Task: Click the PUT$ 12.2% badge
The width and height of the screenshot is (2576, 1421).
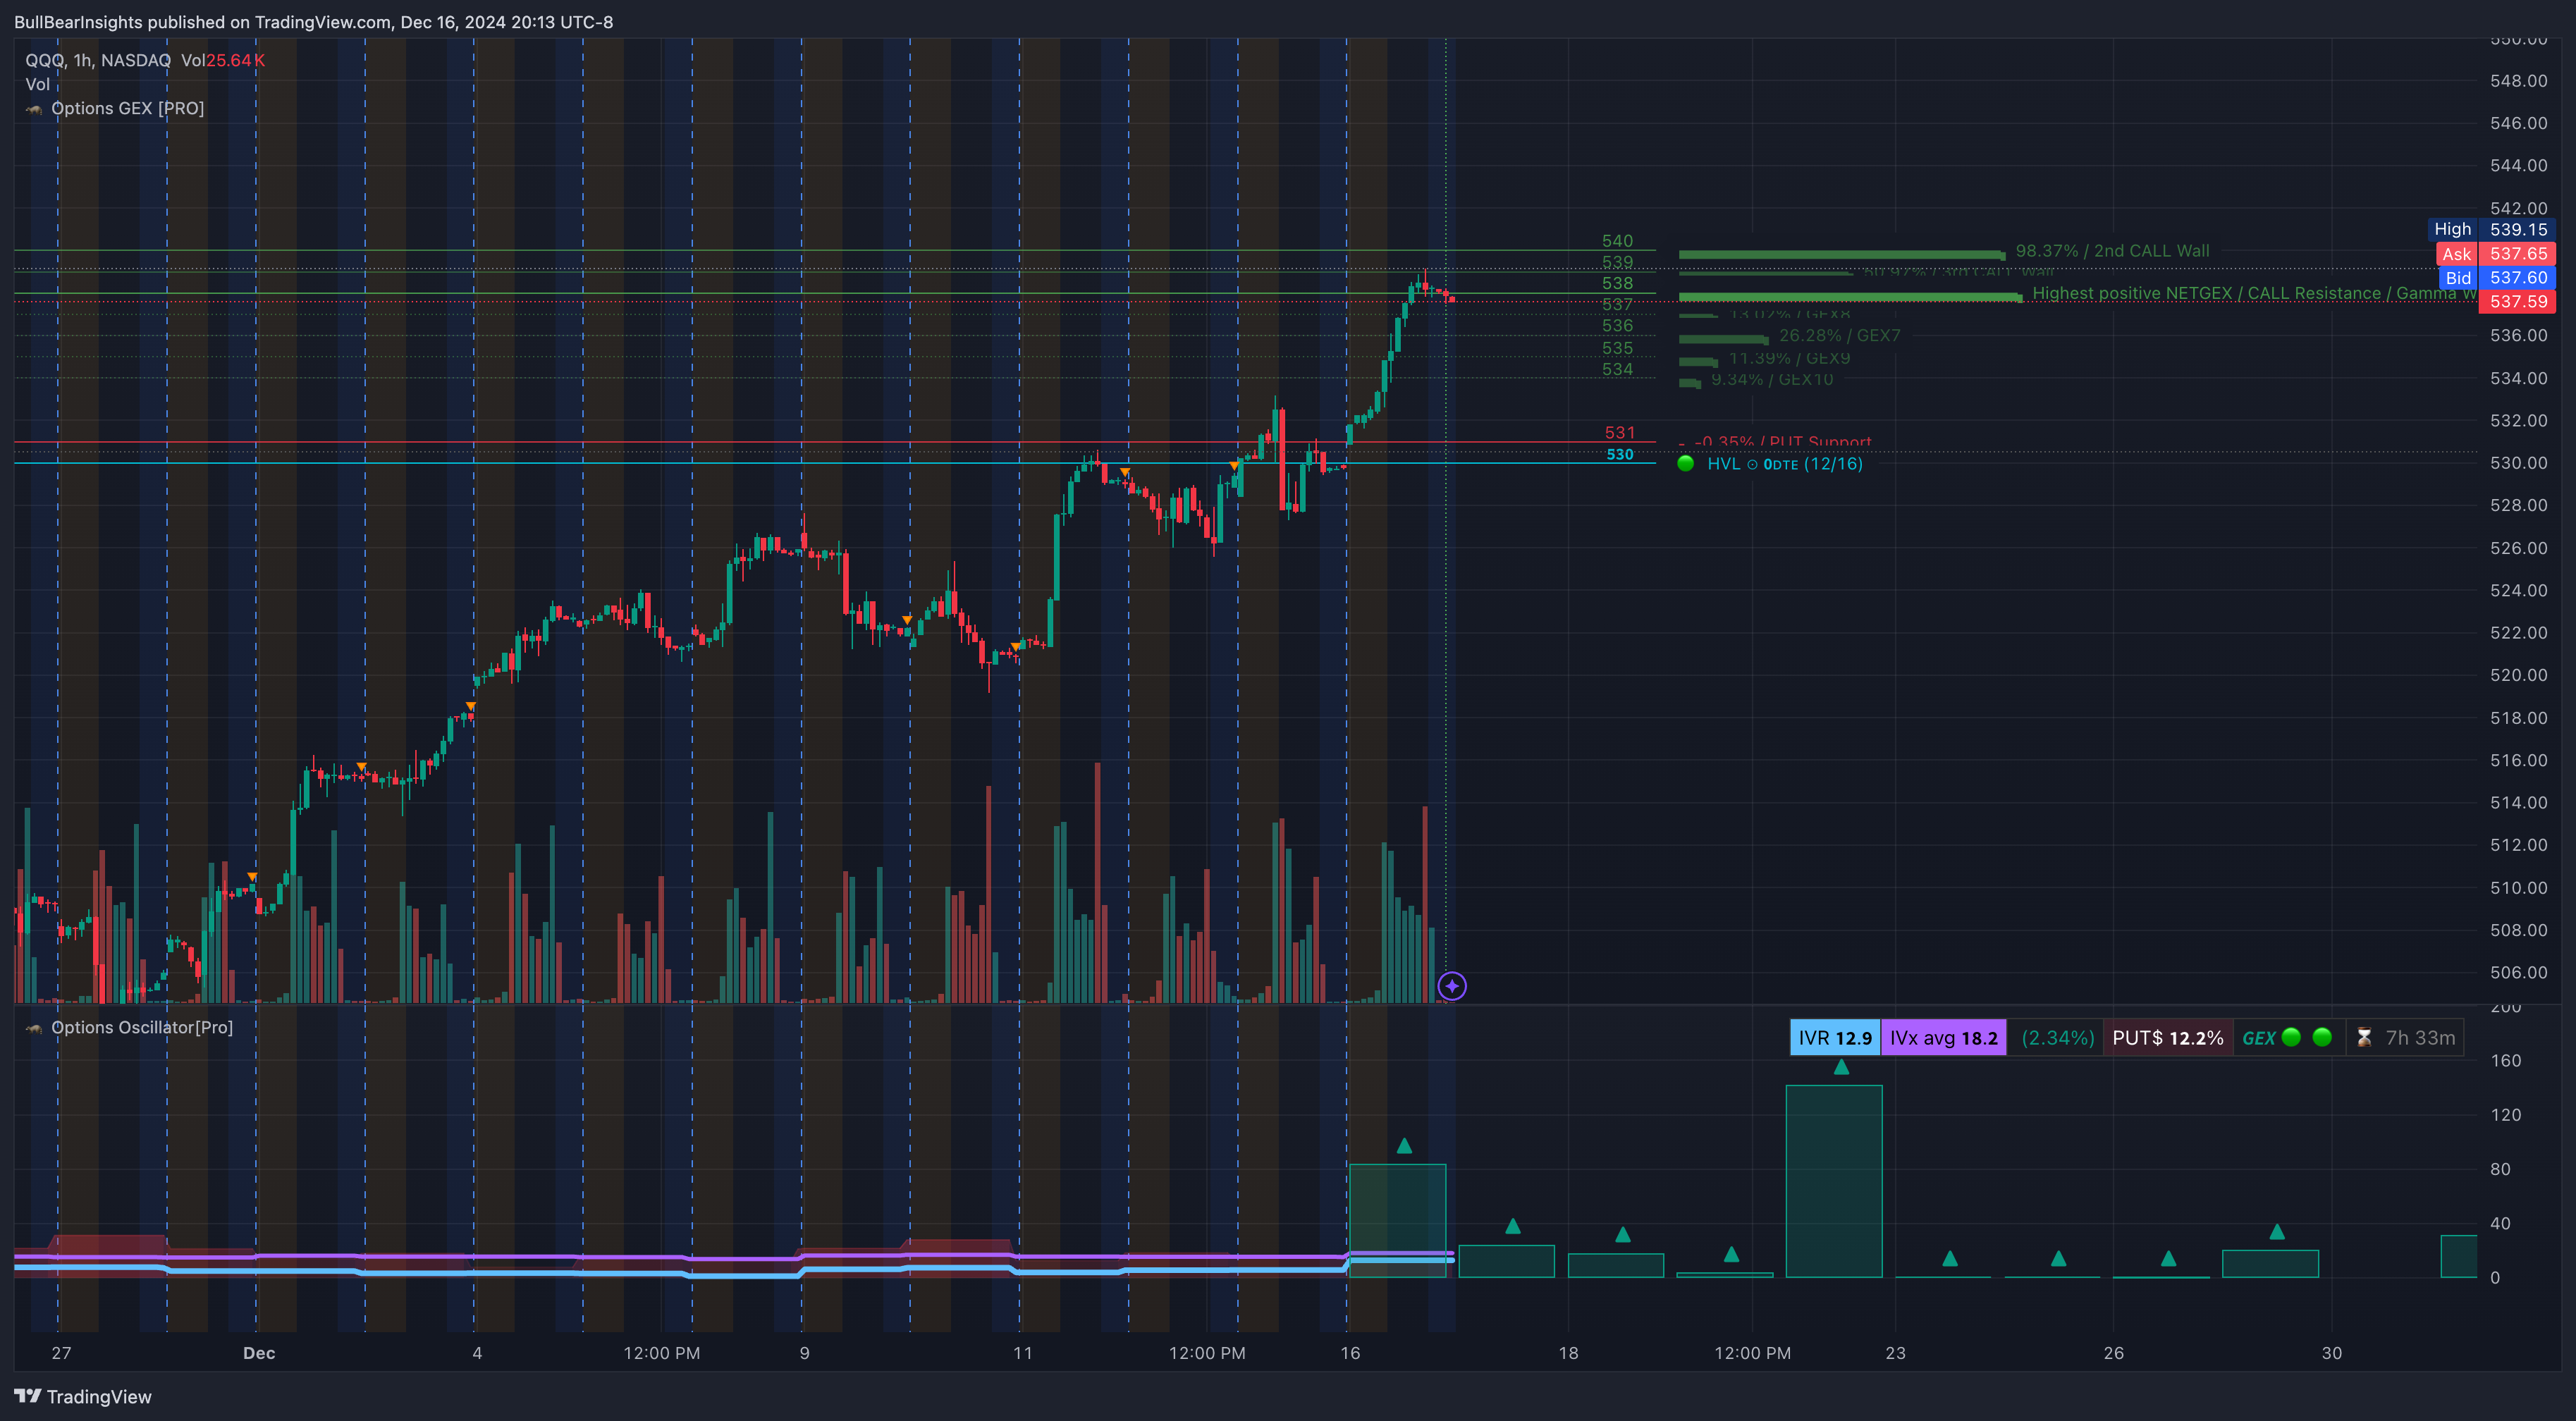Action: [2167, 1038]
